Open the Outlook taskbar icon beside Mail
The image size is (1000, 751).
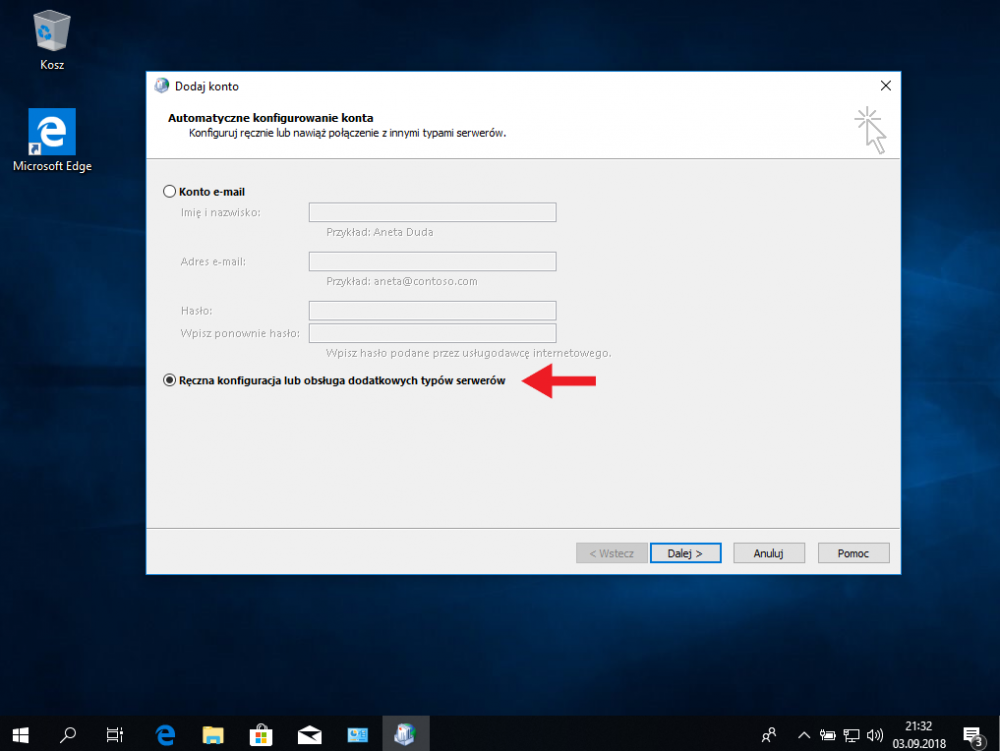[357, 735]
